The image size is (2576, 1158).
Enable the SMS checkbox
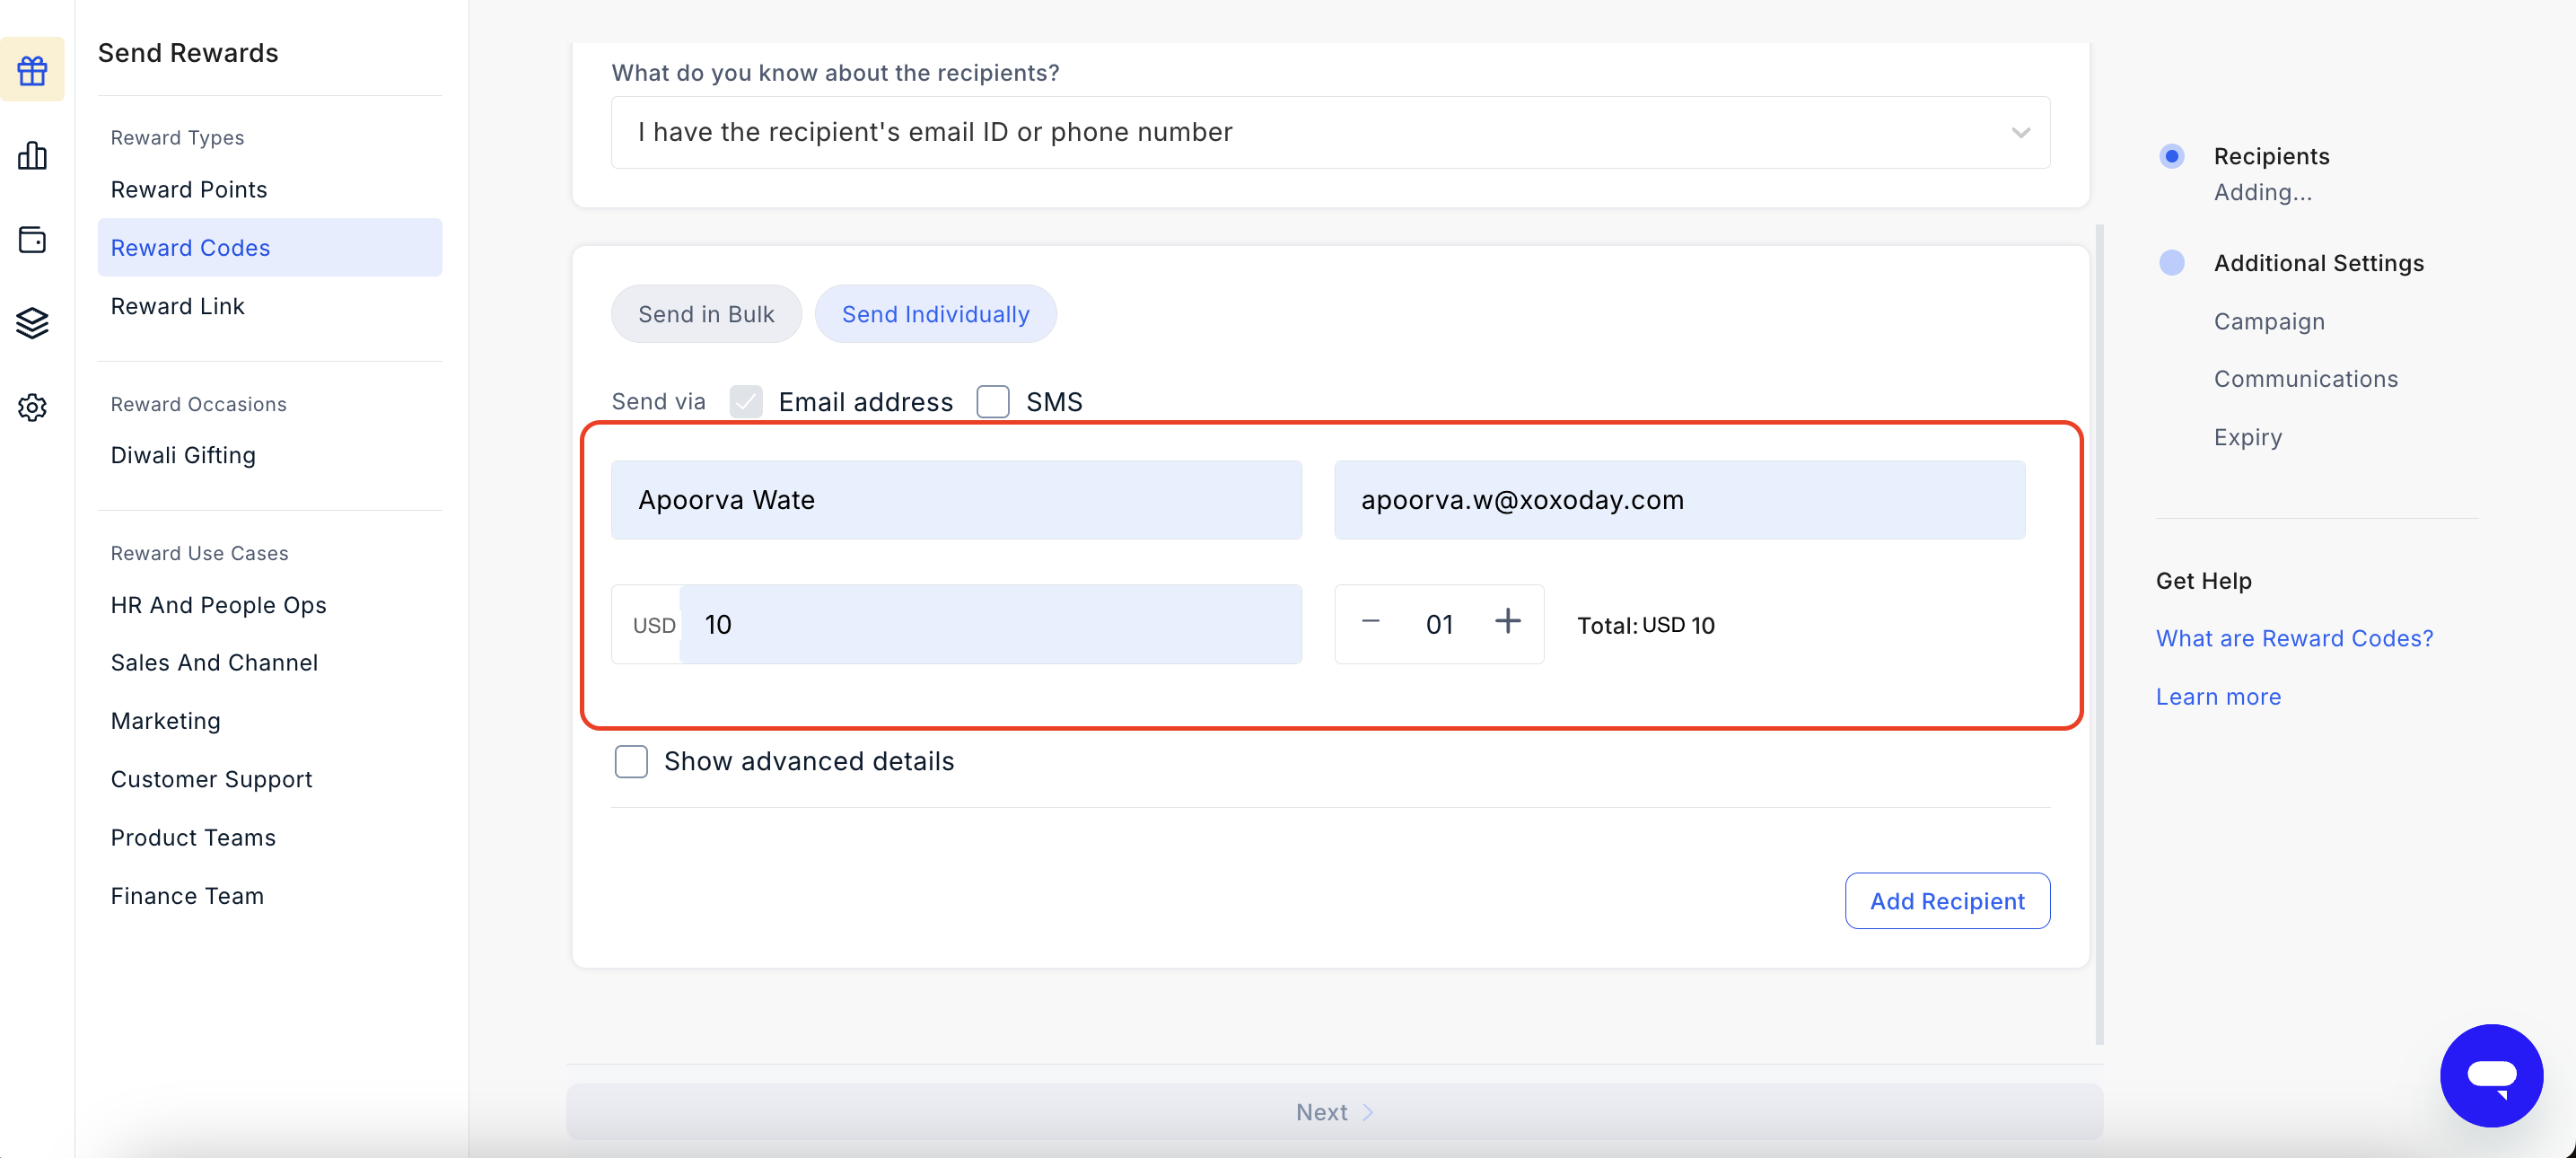pyautogui.click(x=992, y=401)
